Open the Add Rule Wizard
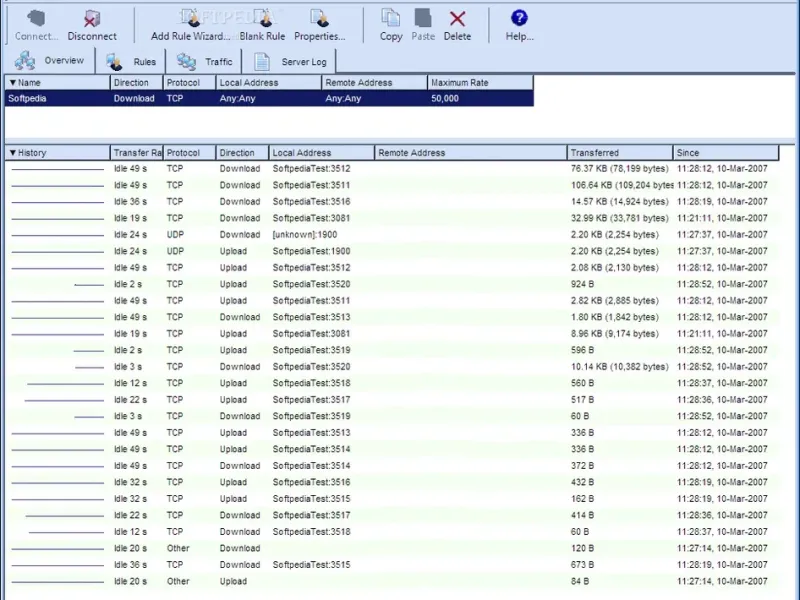 point(190,24)
